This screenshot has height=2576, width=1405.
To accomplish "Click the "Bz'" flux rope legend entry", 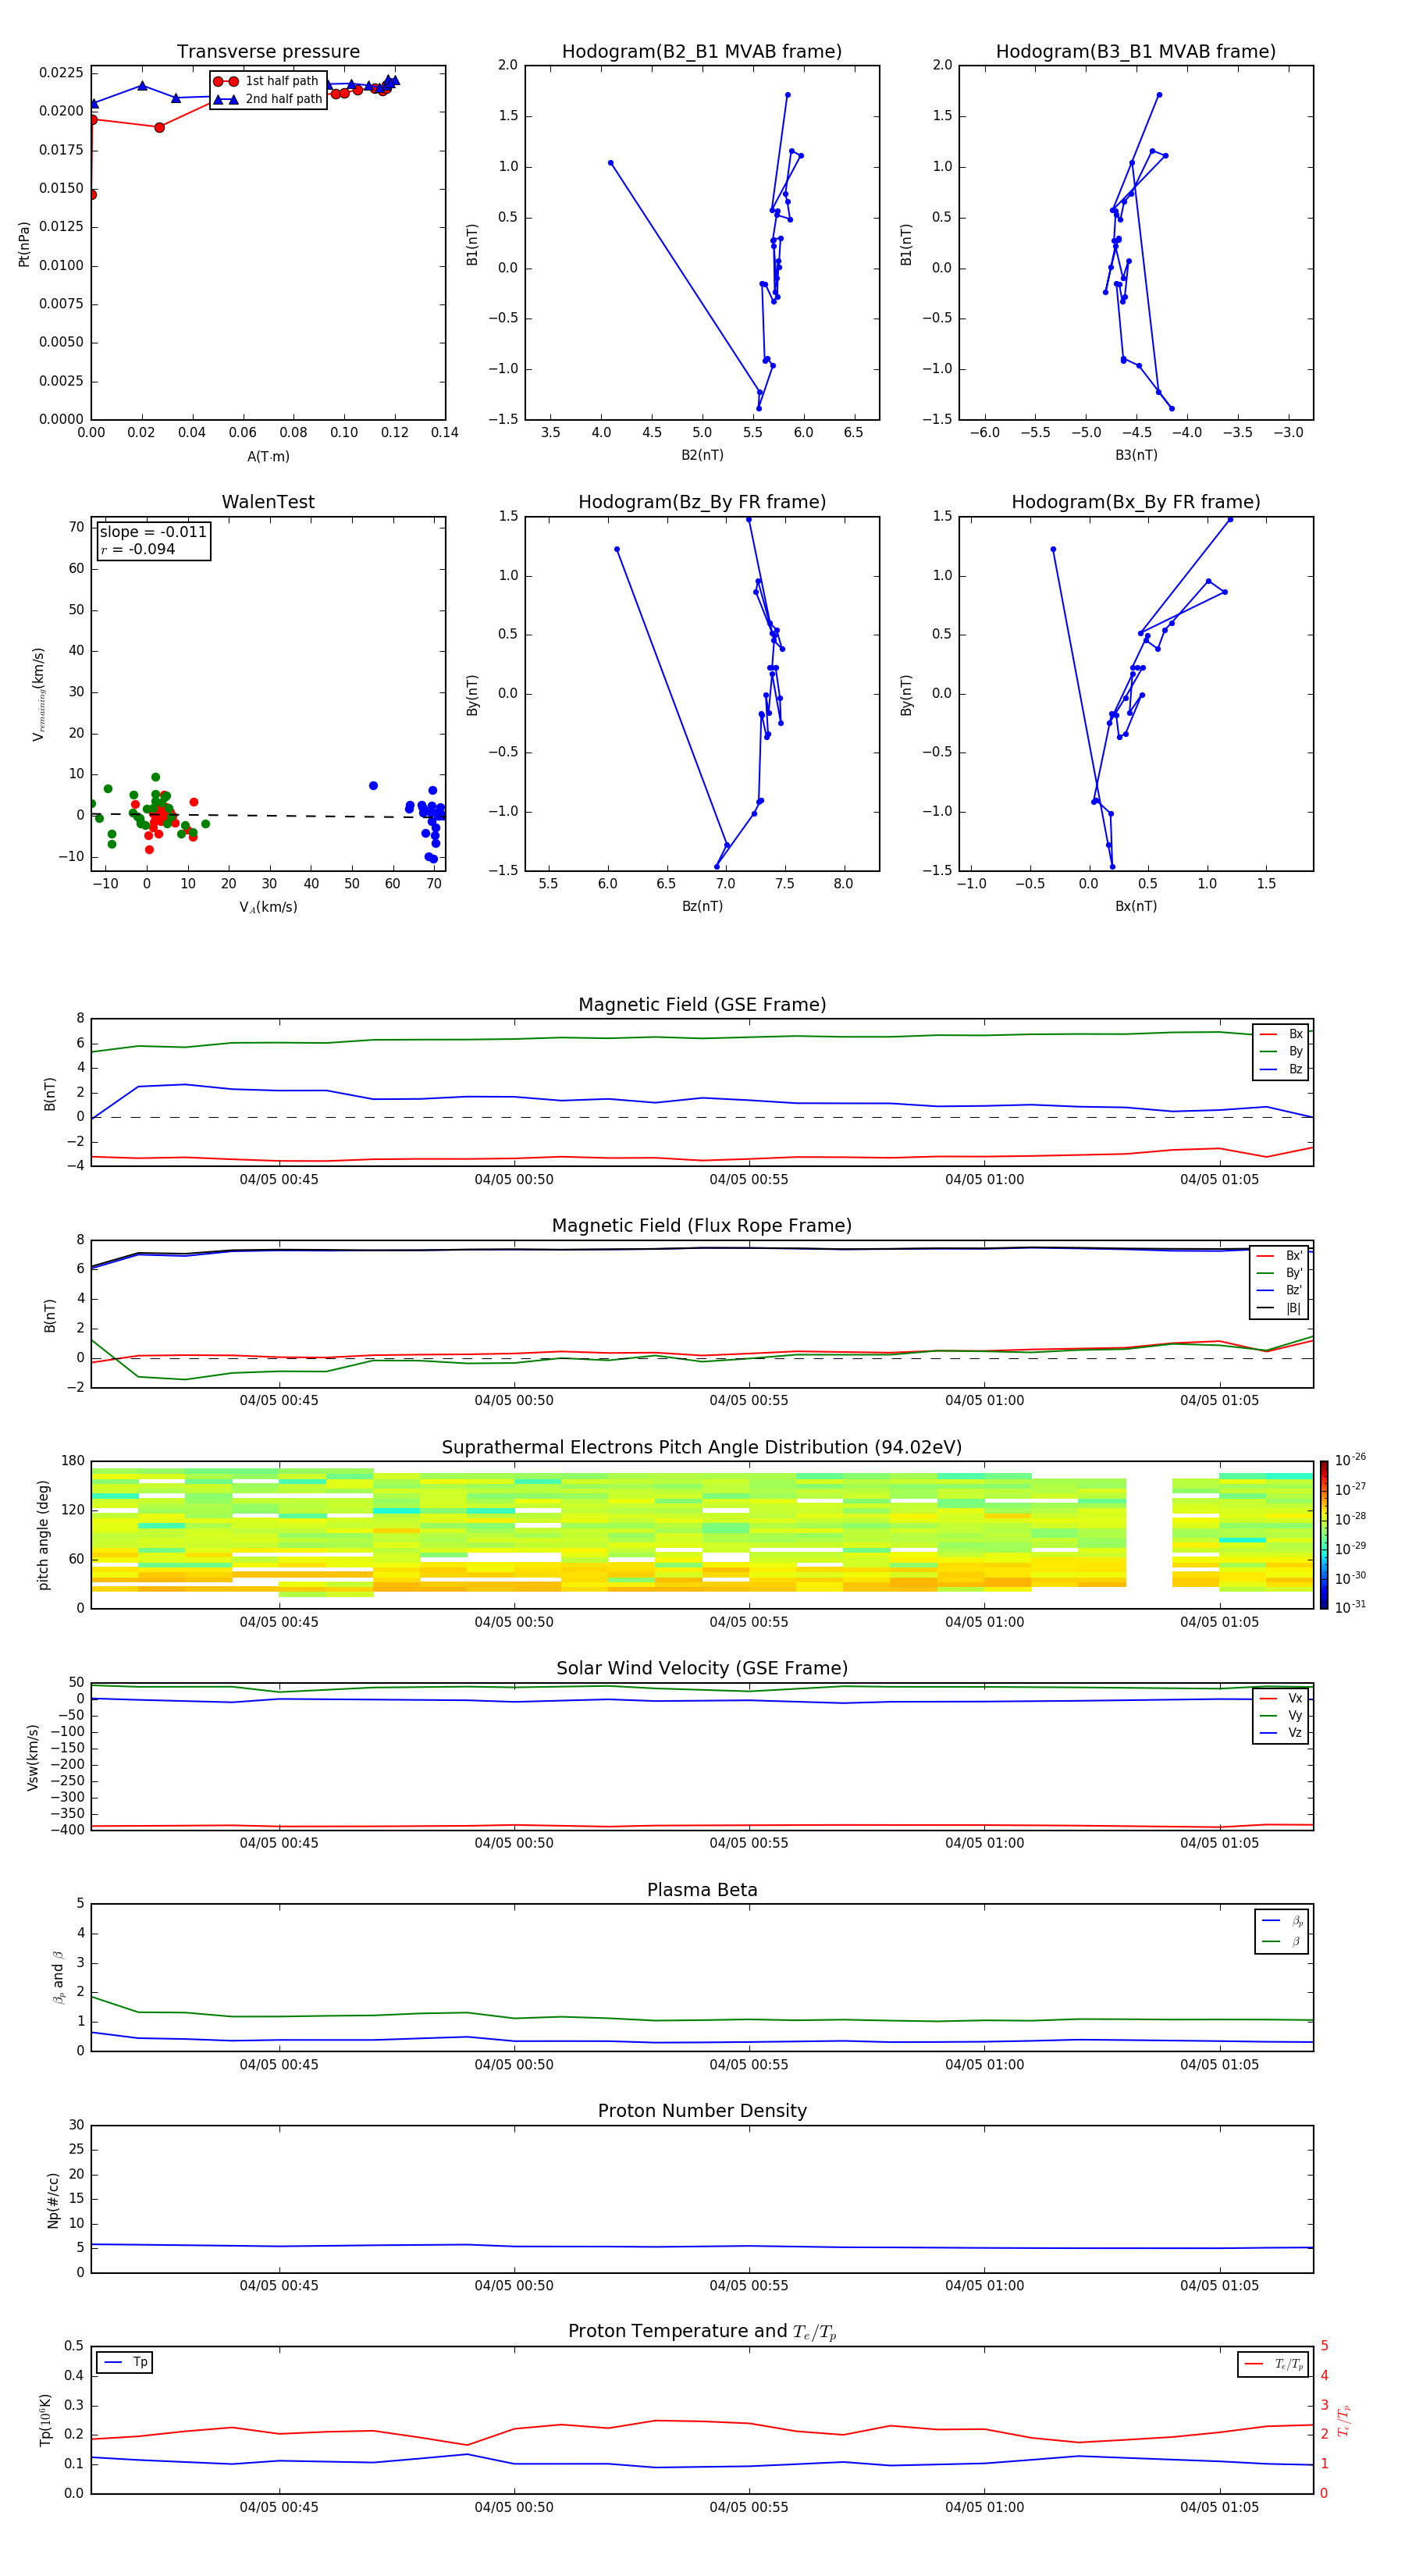I will coord(1280,1291).
